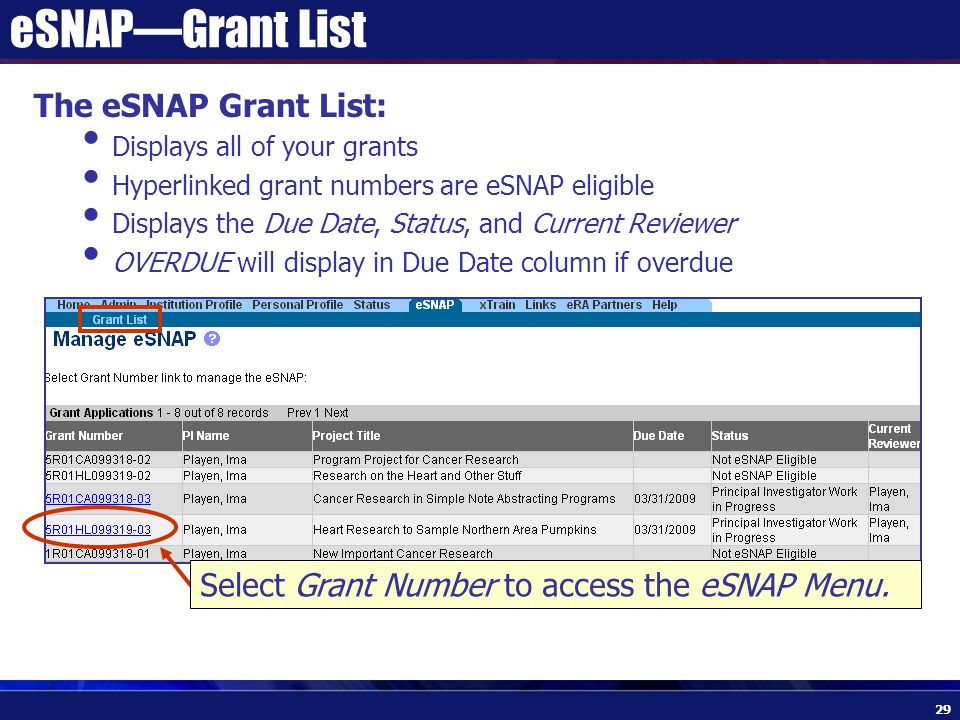Screen dimensions: 960x720
Task: Open the eRA Partners tab
Action: [x=604, y=305]
